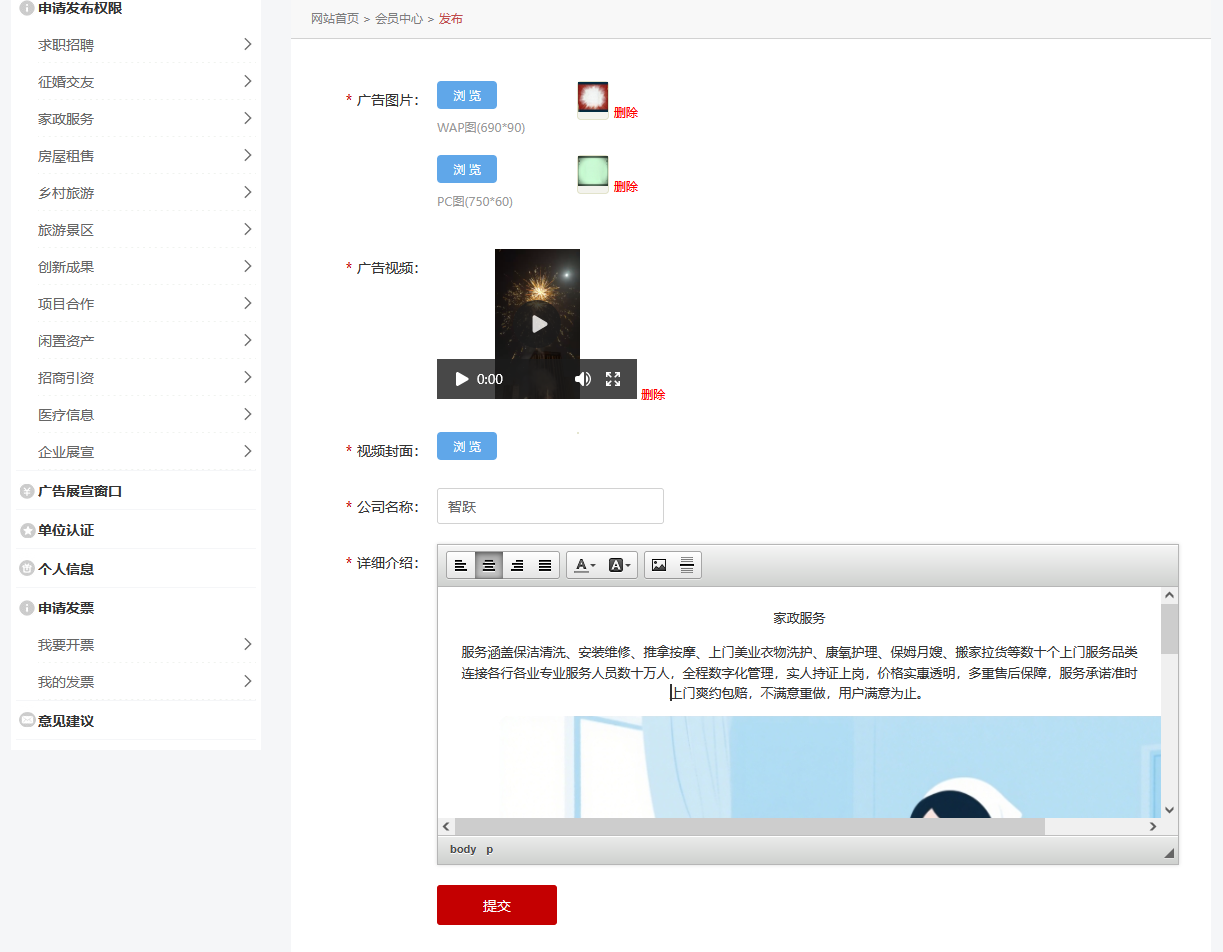Image resolution: width=1223 pixels, height=952 pixels.
Task: Click the 提交 submit button
Action: click(x=496, y=905)
